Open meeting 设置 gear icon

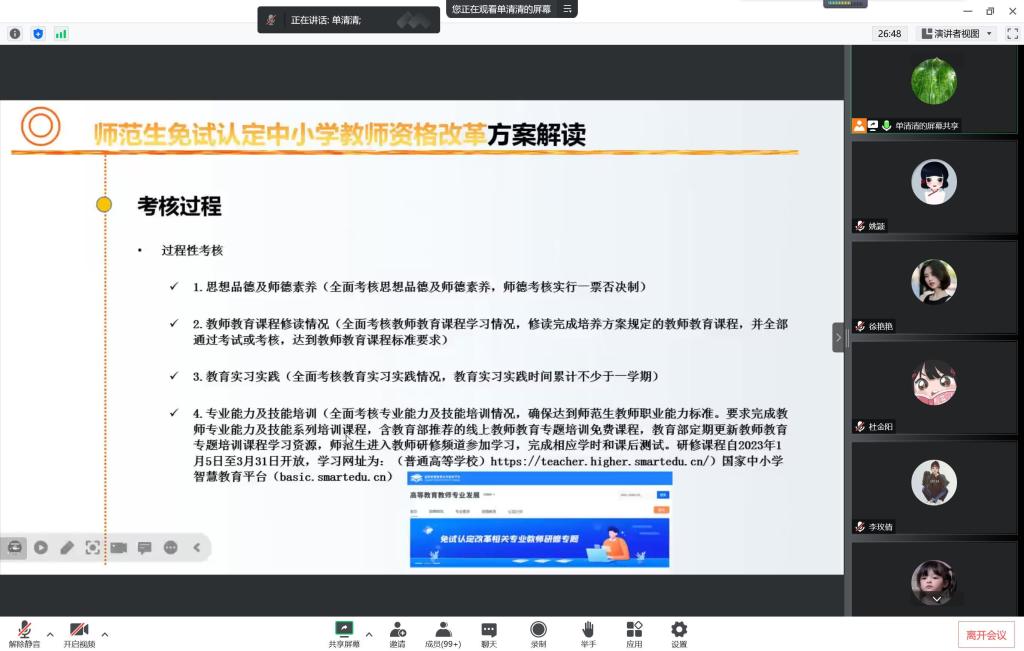pyautogui.click(x=679, y=630)
